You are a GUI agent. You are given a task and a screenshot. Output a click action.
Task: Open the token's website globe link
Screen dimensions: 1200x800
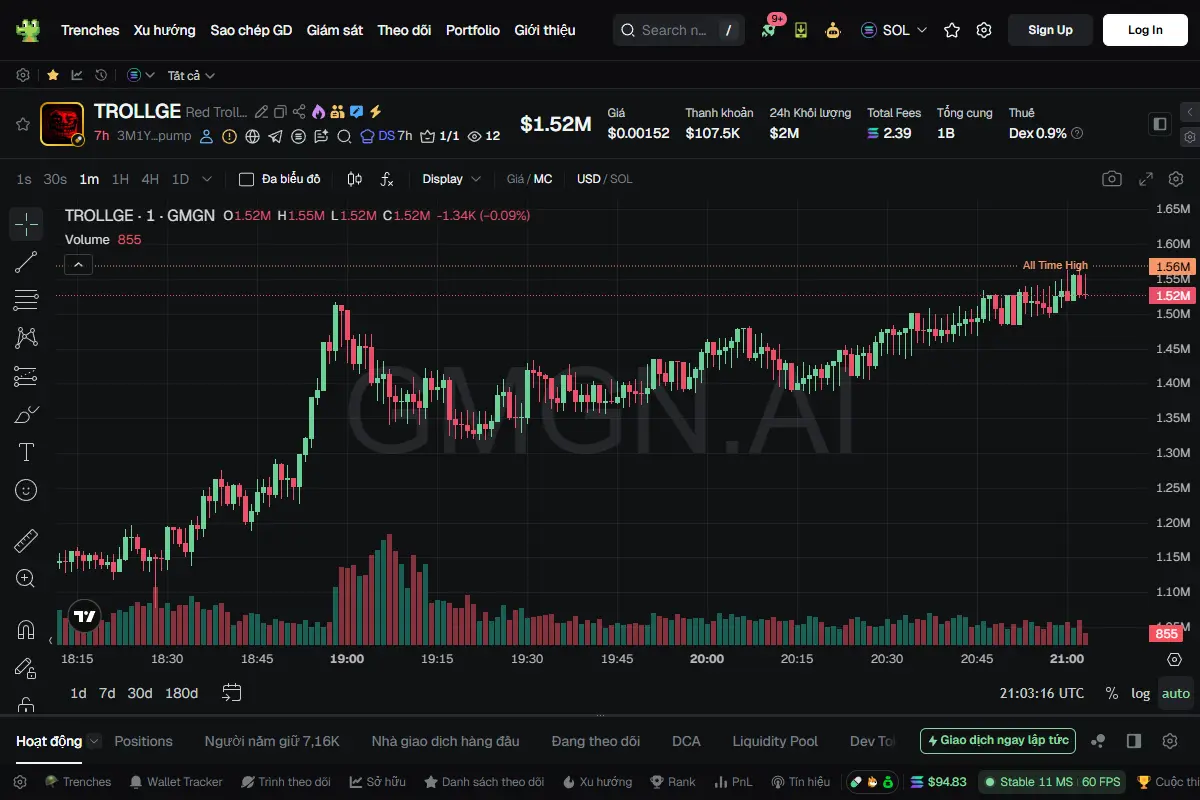252,136
